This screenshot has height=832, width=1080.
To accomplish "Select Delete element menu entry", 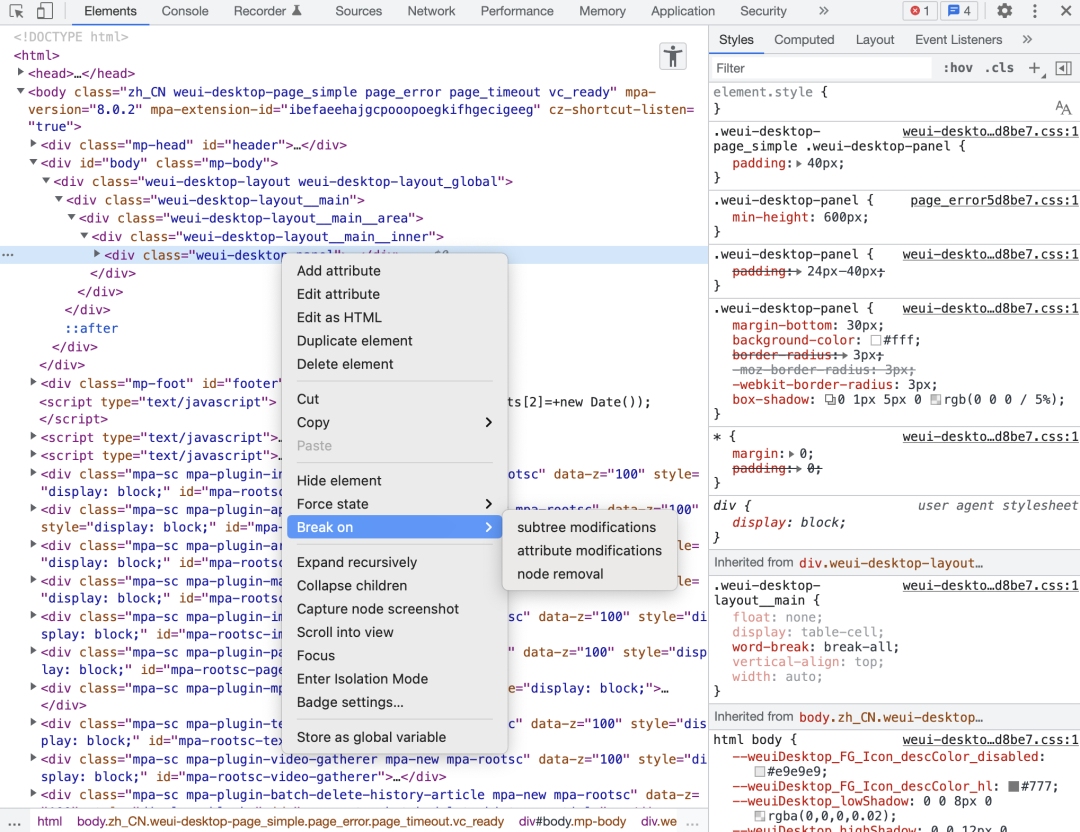I will point(395,364).
